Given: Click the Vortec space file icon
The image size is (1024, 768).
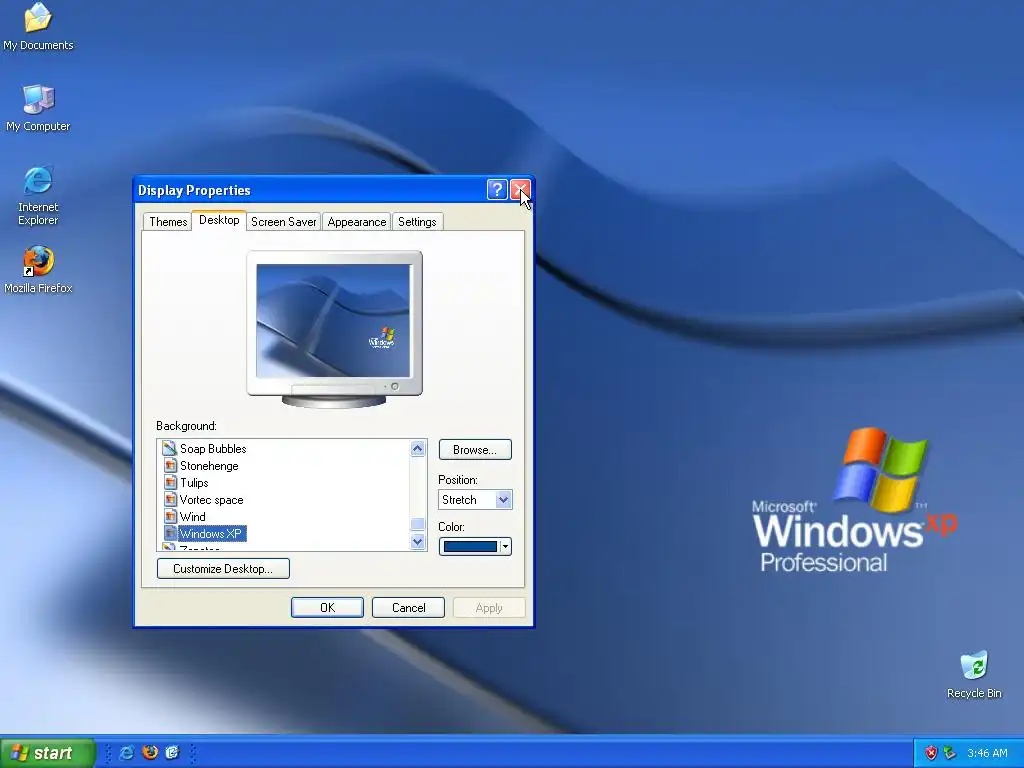Looking at the screenshot, I should coord(170,499).
